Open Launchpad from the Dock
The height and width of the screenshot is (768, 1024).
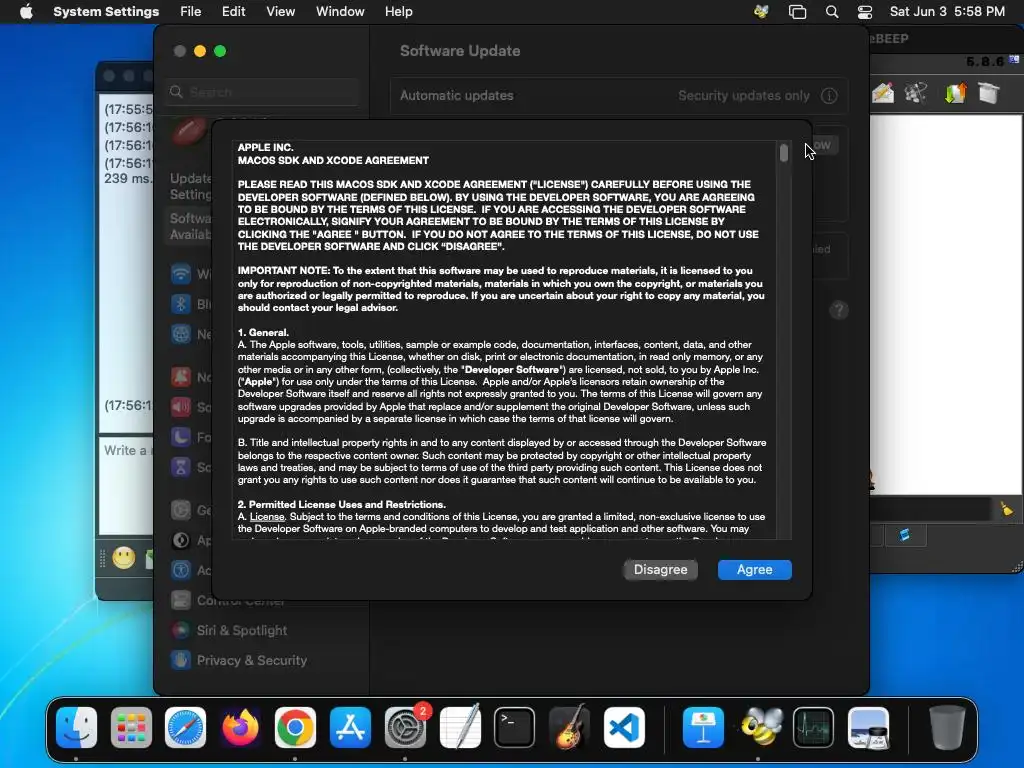coord(131,727)
